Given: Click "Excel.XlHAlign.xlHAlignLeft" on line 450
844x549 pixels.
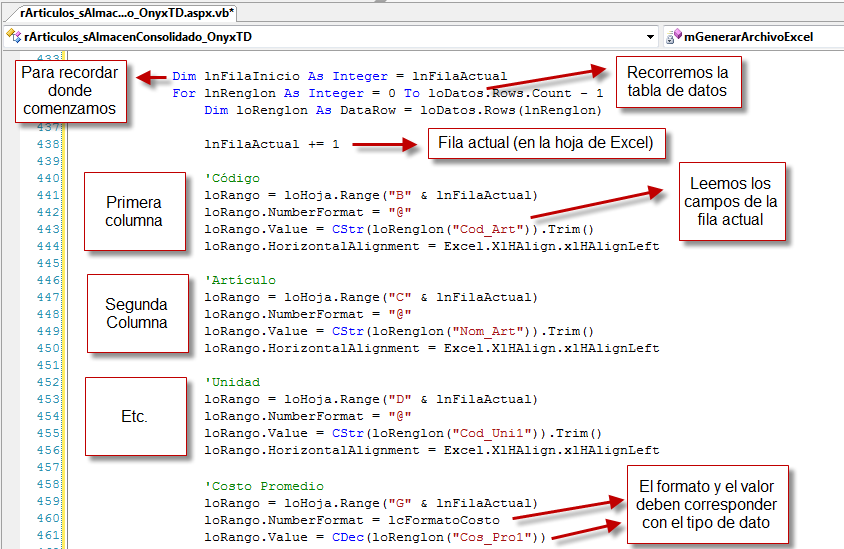Looking at the screenshot, I should pos(552,348).
